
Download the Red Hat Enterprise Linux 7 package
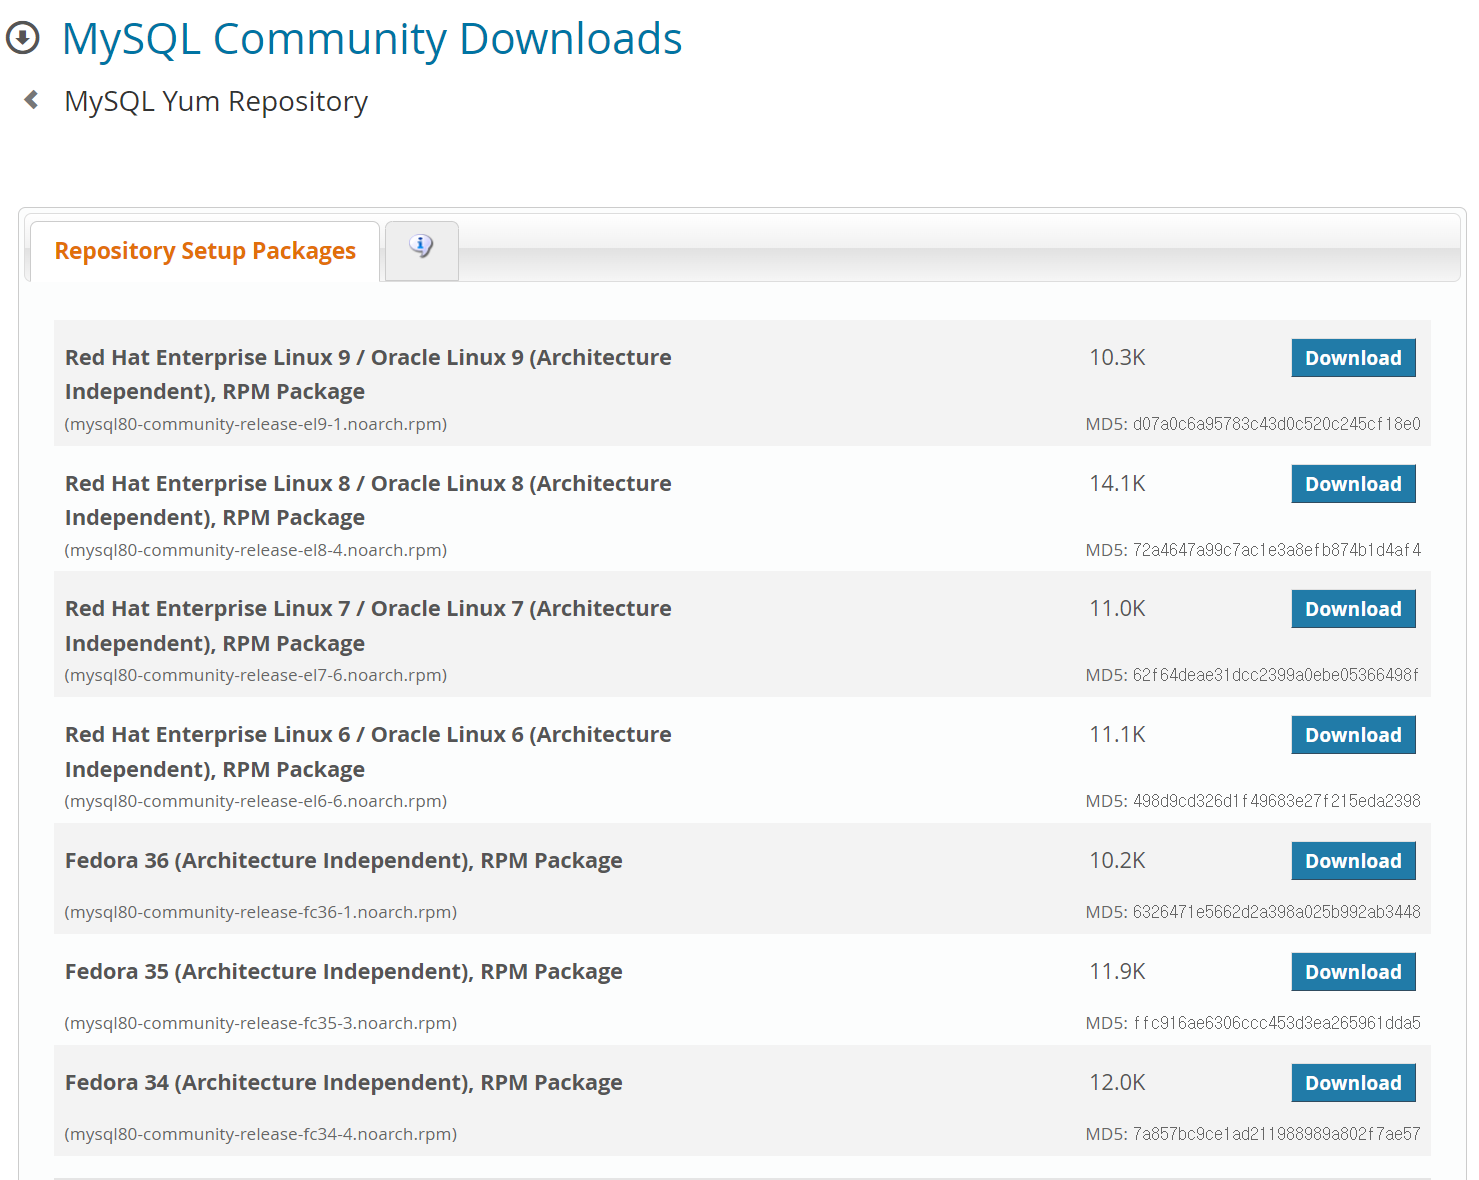coord(1353,609)
